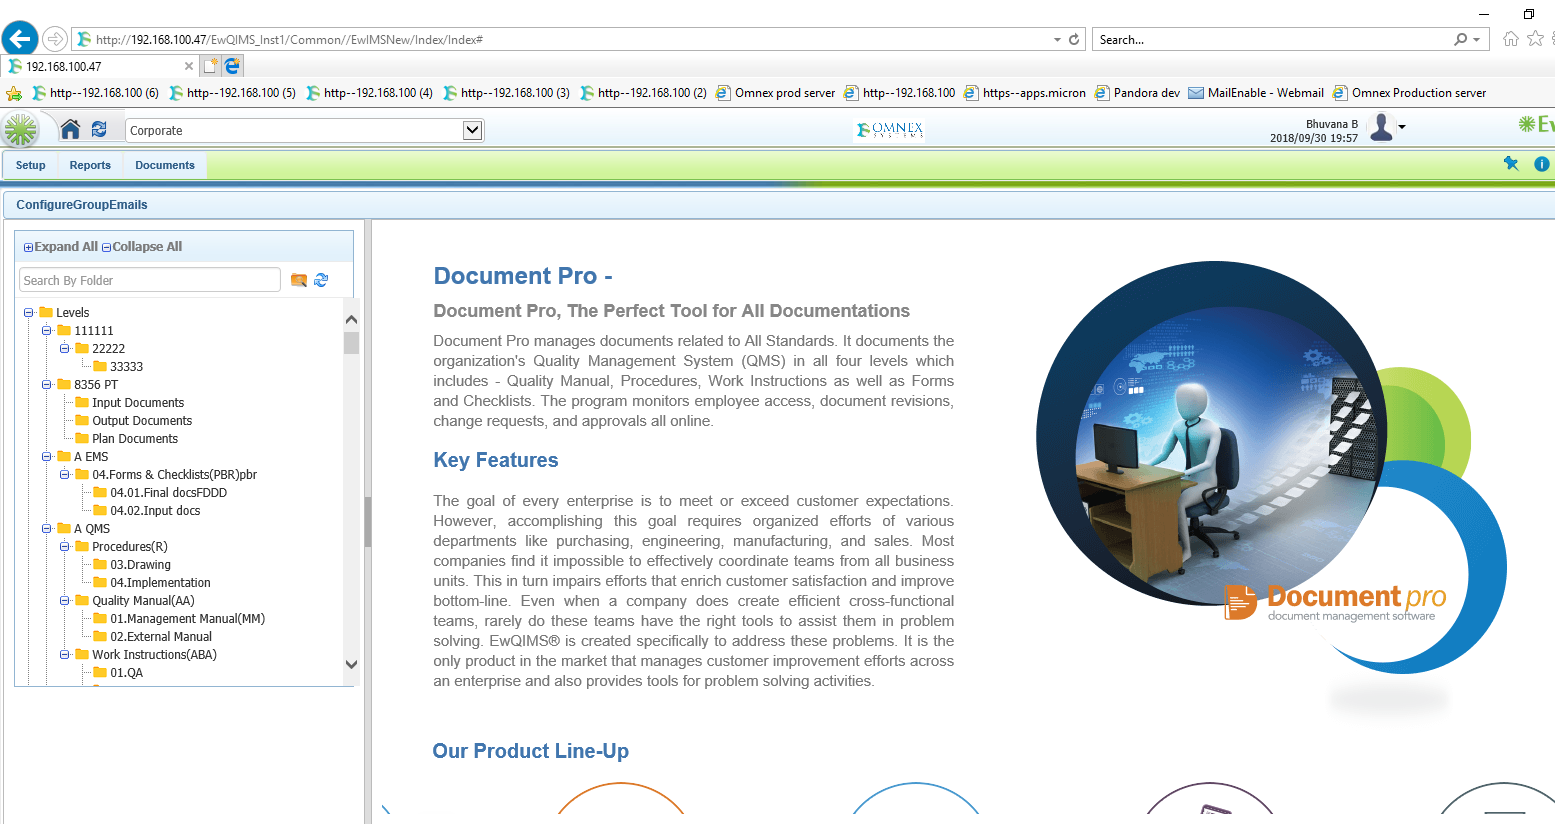Open the https--apps.micron bookmark

(1025, 93)
